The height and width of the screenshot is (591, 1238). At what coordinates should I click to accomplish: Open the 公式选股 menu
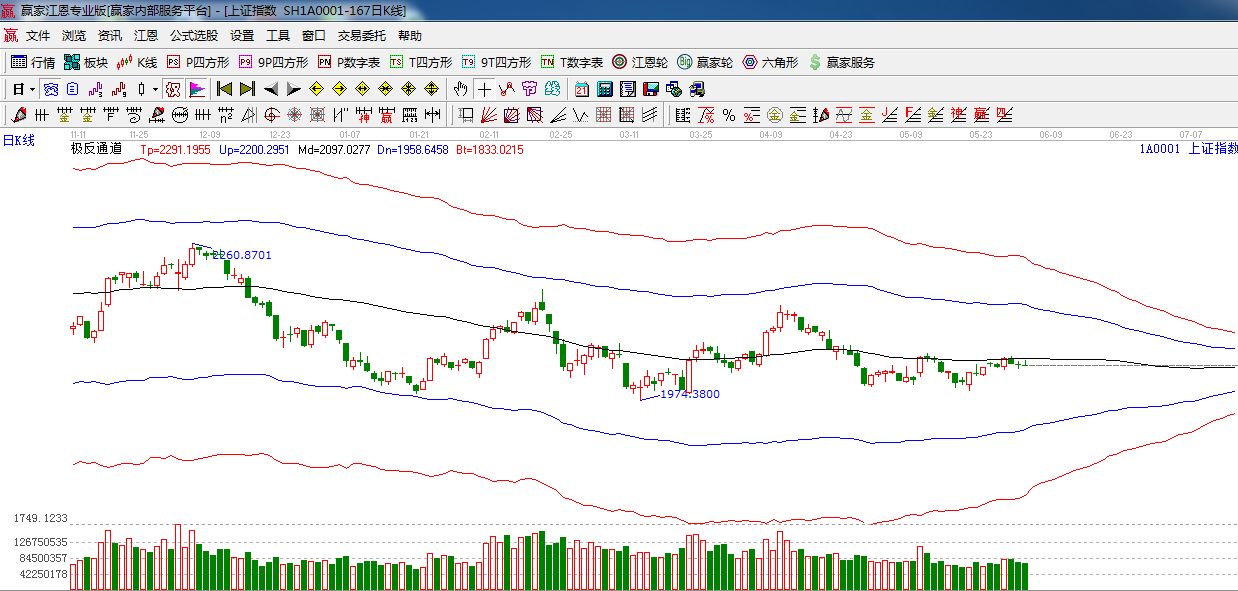[193, 35]
